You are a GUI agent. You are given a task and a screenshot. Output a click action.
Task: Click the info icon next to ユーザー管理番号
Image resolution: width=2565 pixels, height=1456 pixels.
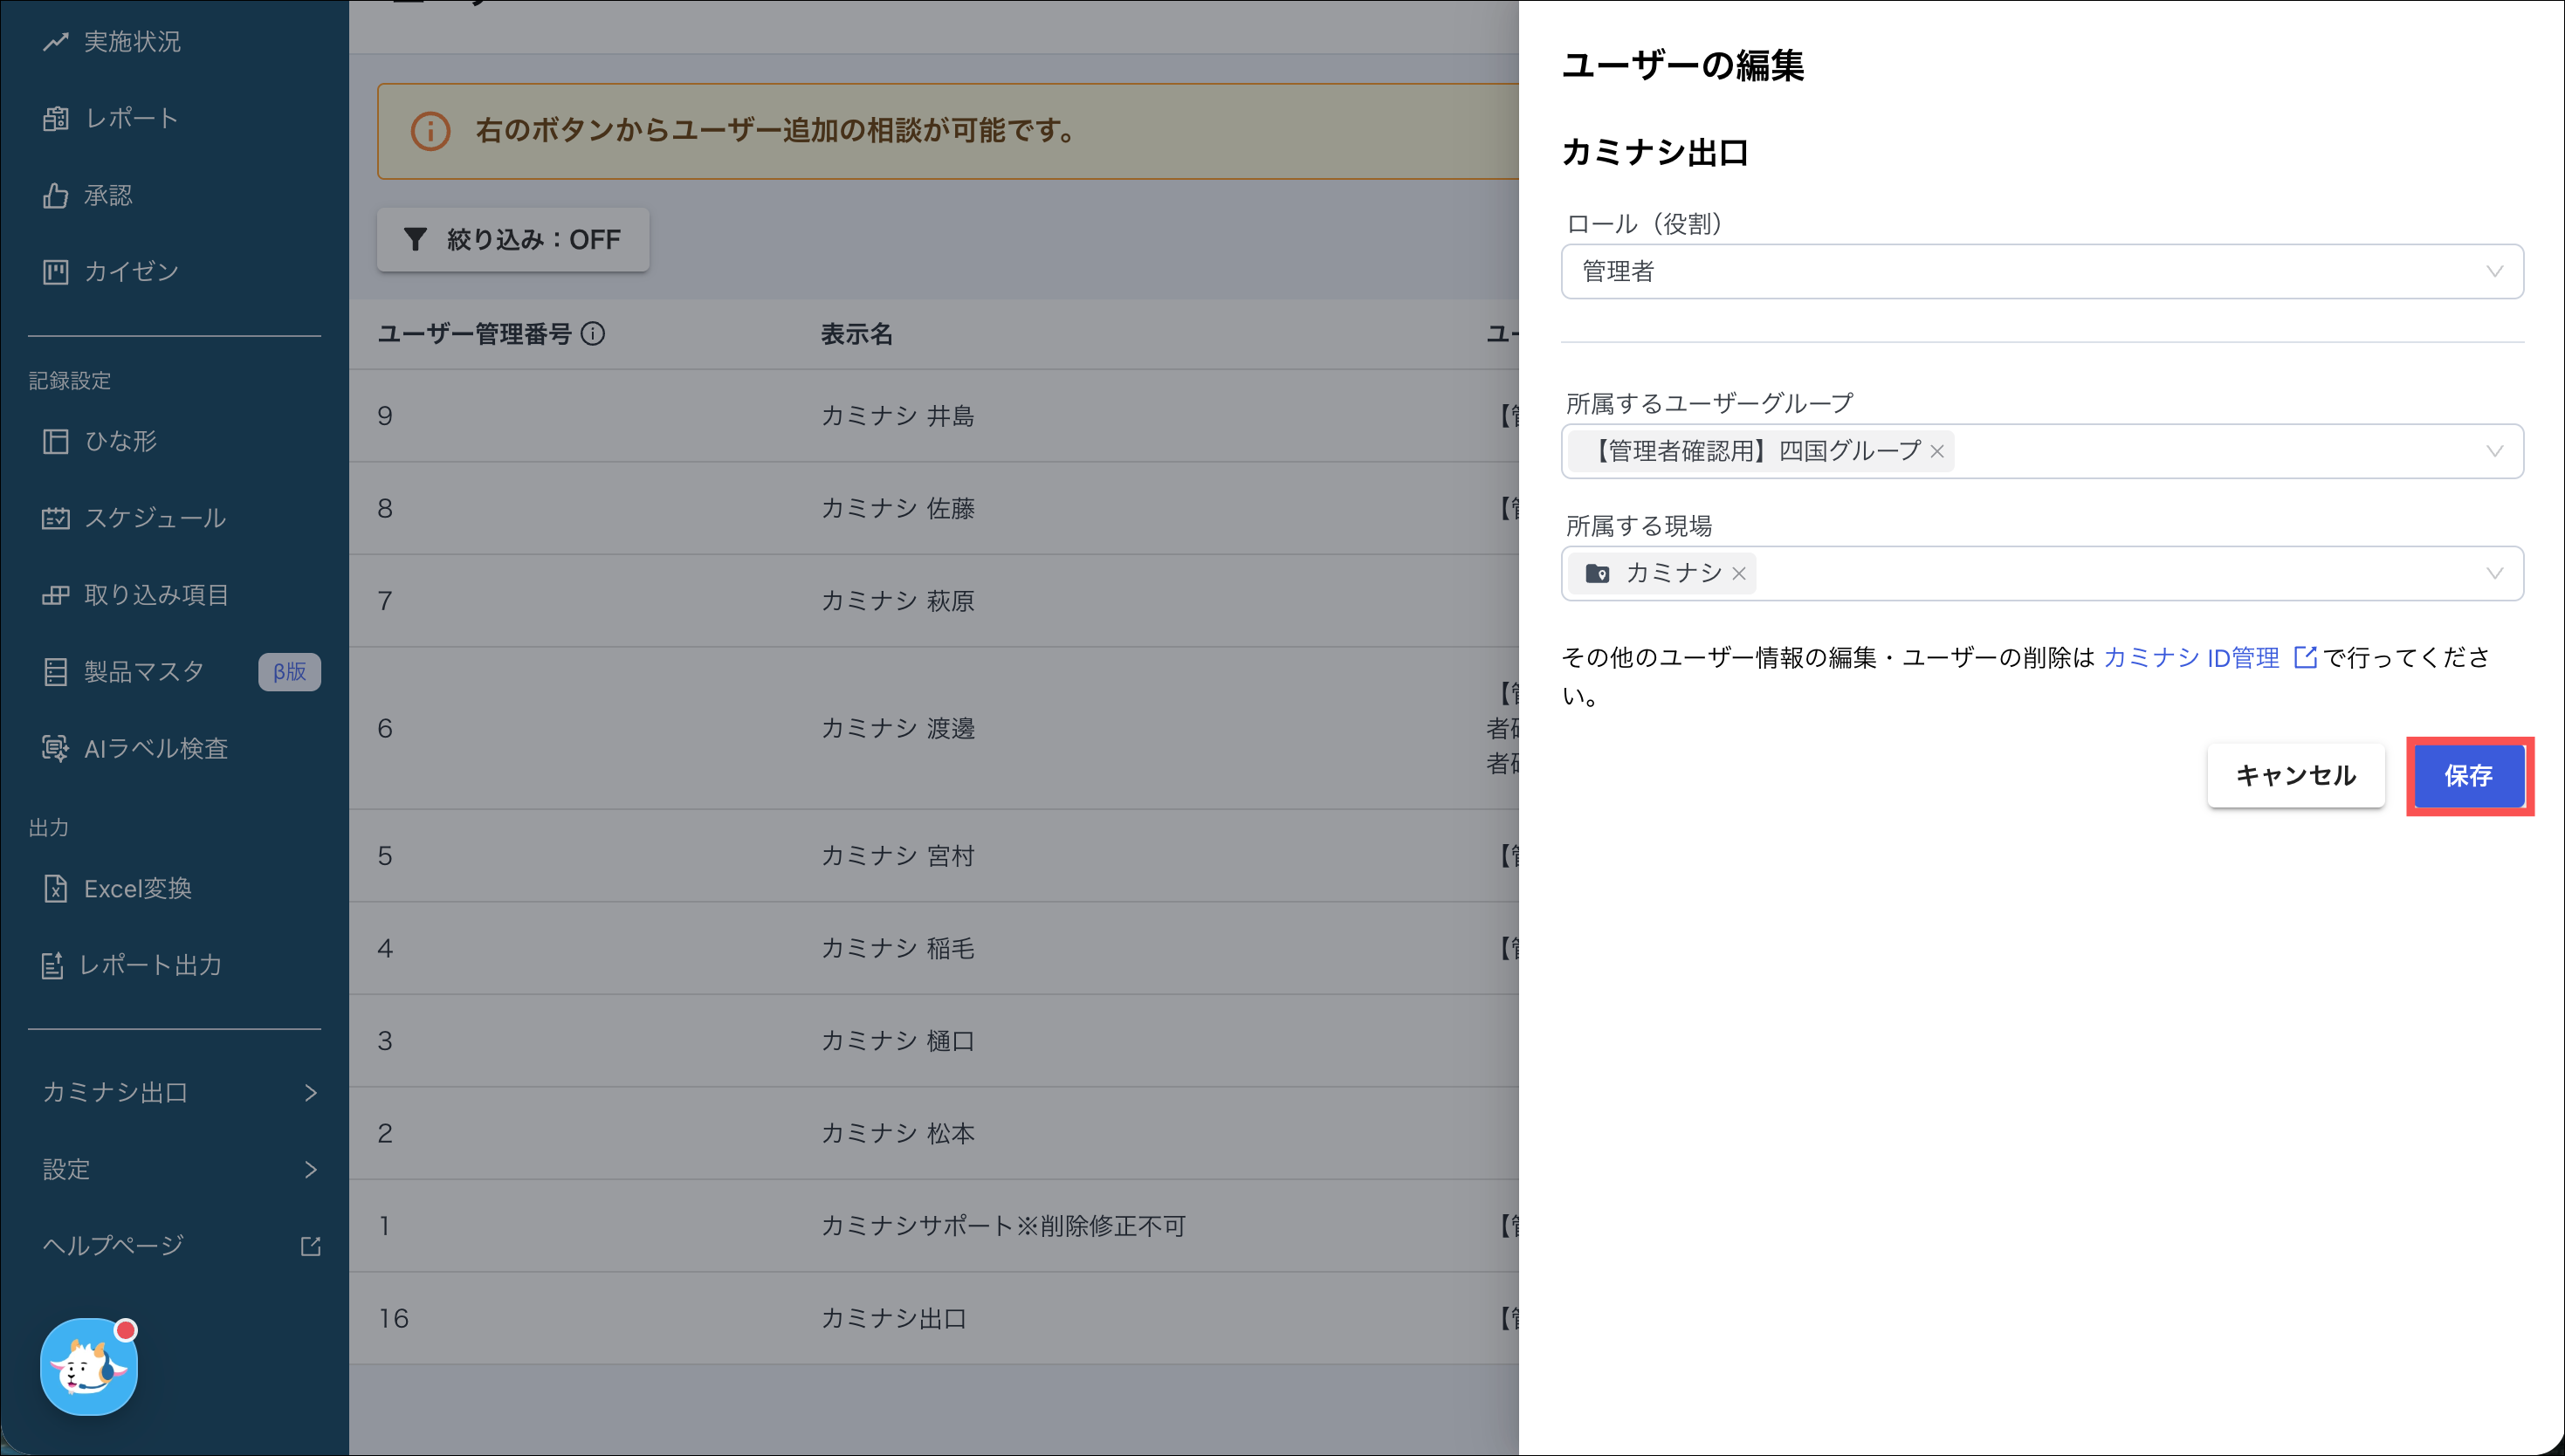click(x=593, y=334)
